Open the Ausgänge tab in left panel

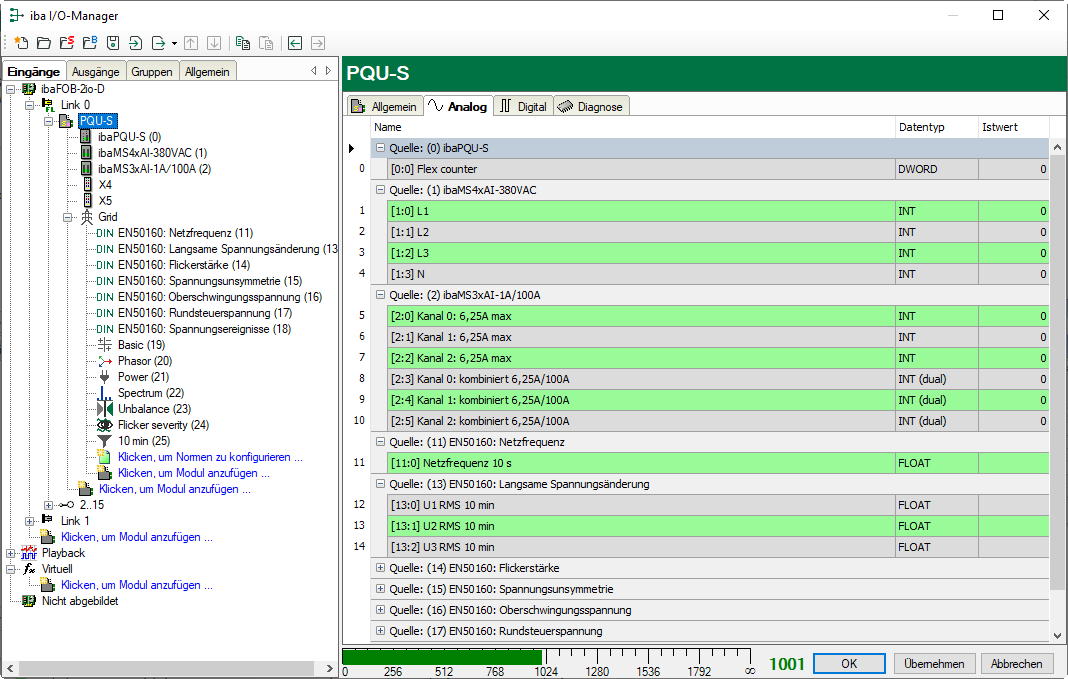[x=96, y=71]
